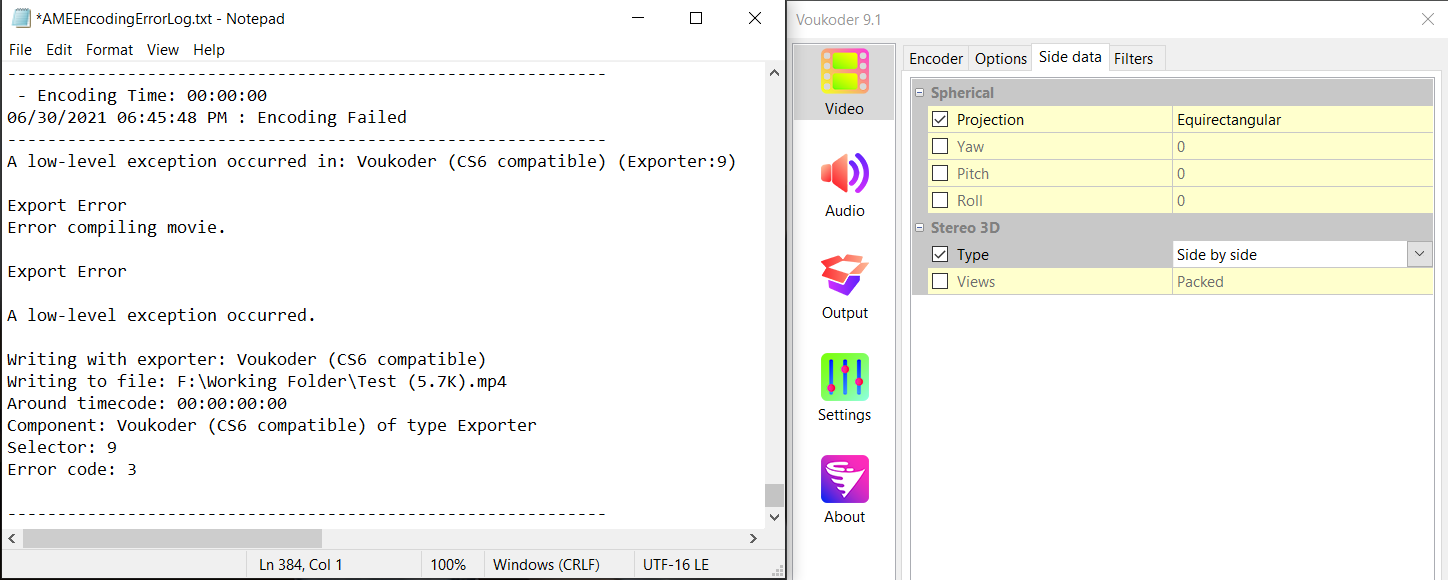Open the Format menu in Notepad

click(109, 50)
